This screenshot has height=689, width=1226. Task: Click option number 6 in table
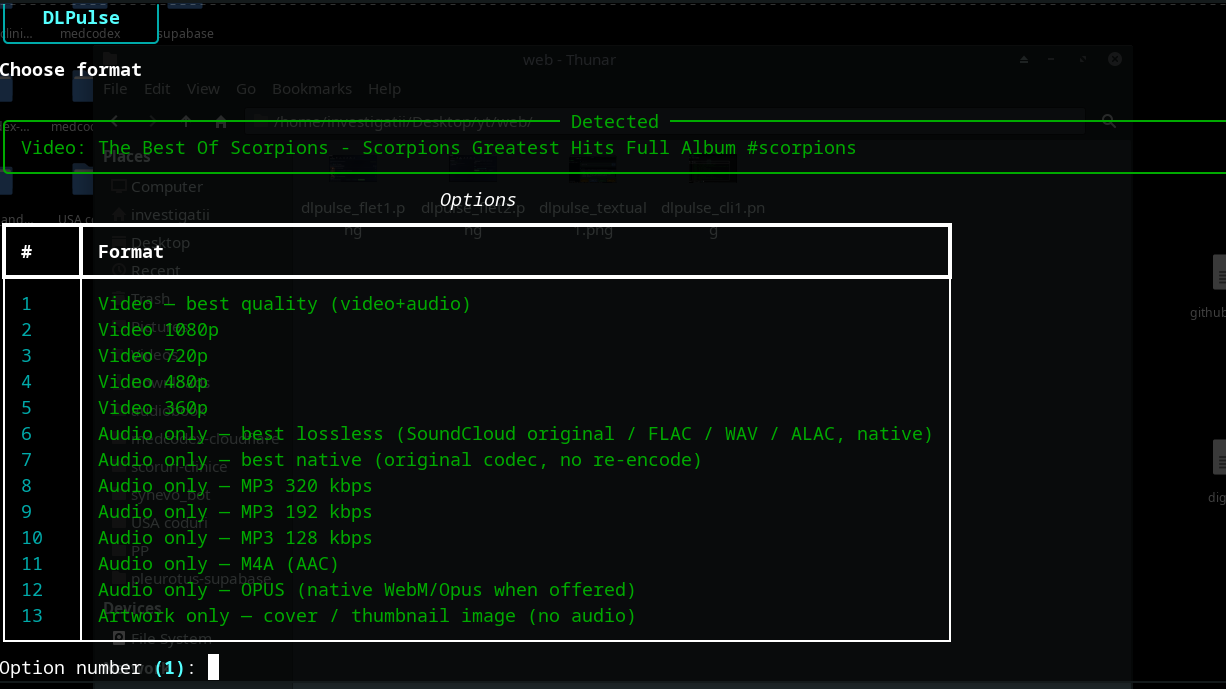(27, 434)
